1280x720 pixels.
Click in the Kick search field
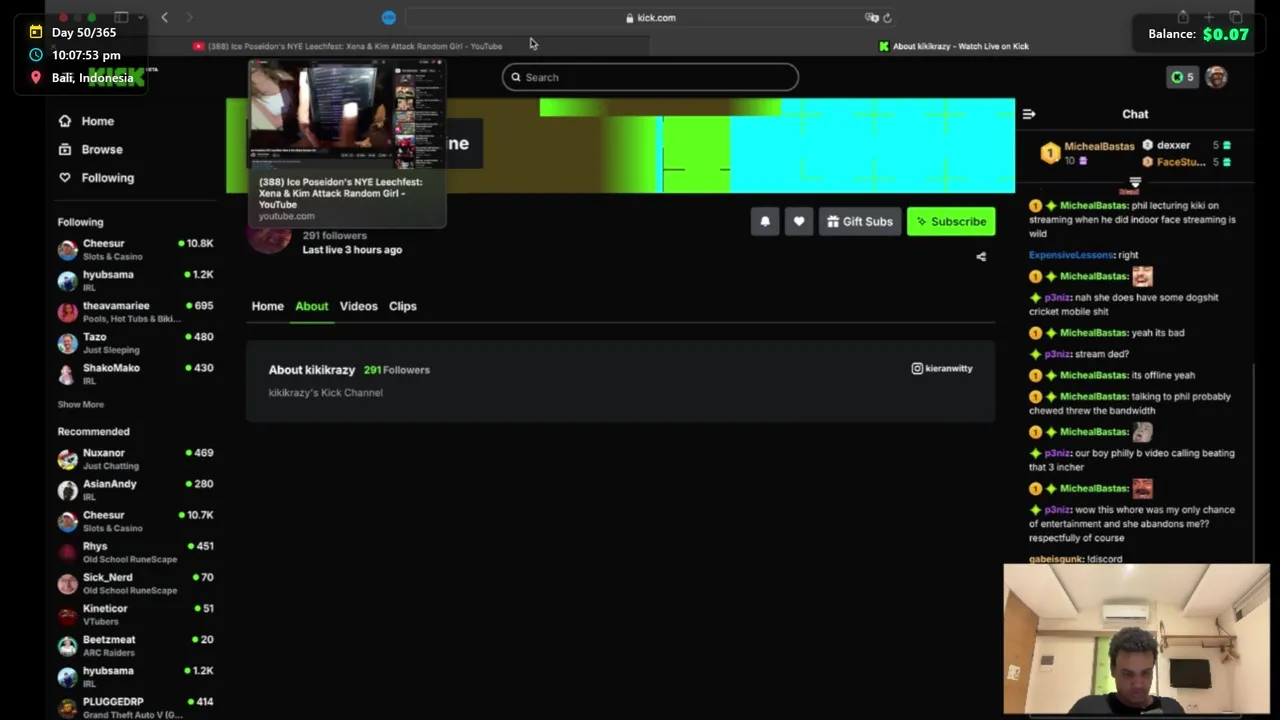[x=650, y=77]
